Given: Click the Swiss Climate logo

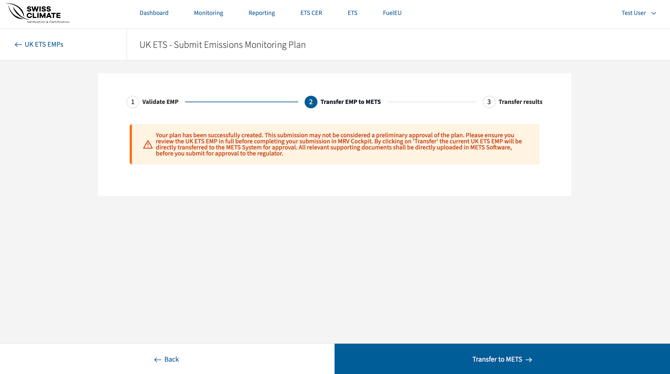Looking at the screenshot, I should pos(38,13).
